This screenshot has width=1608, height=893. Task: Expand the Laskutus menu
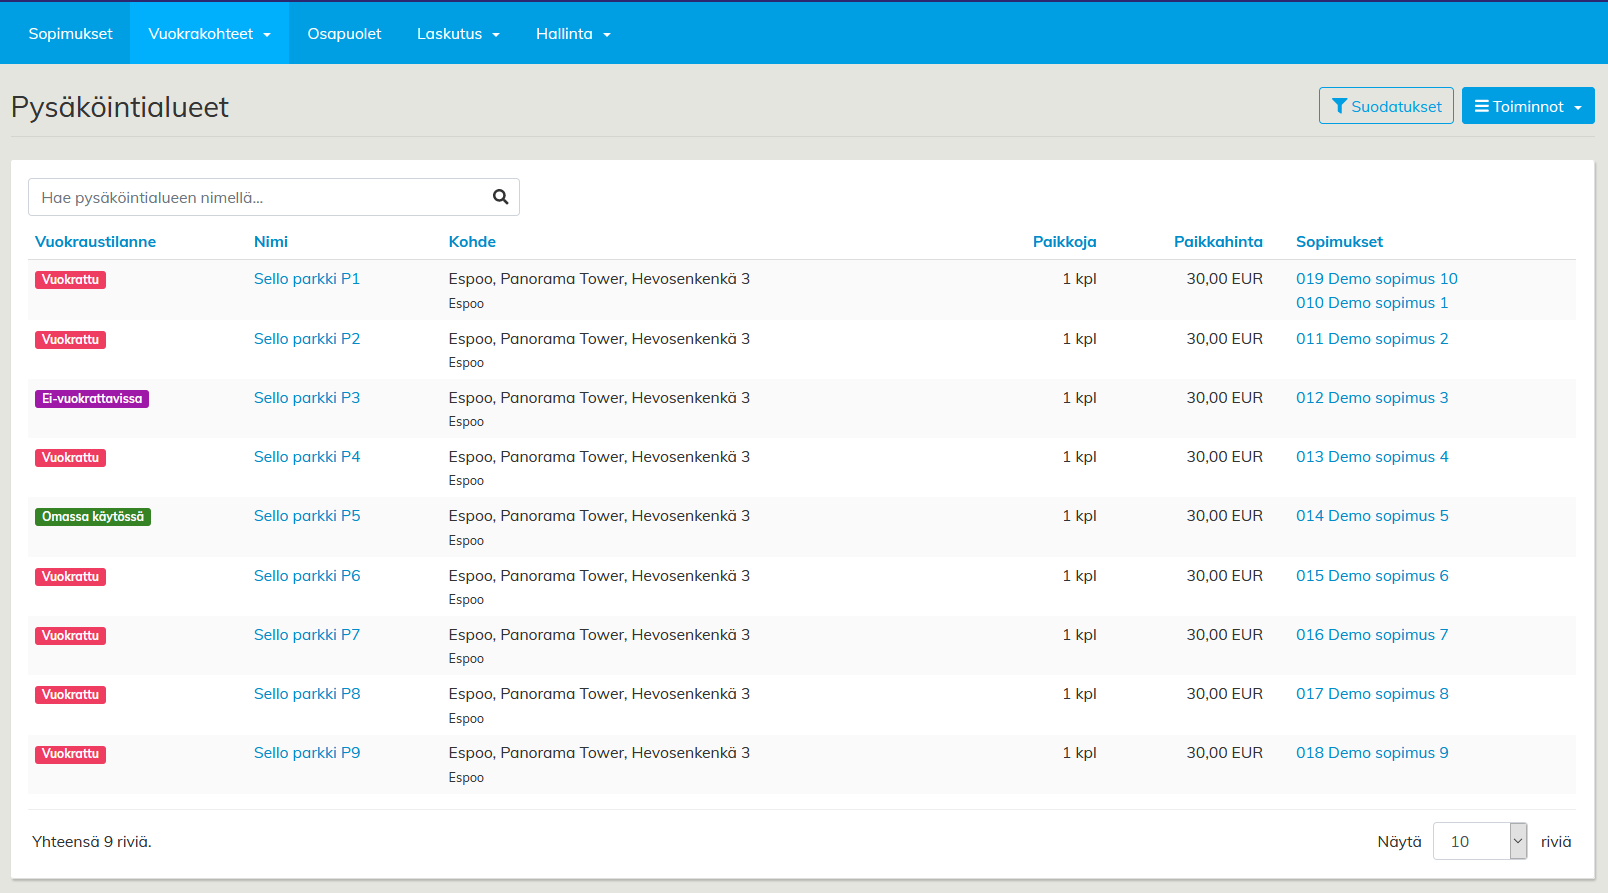[x=457, y=34]
